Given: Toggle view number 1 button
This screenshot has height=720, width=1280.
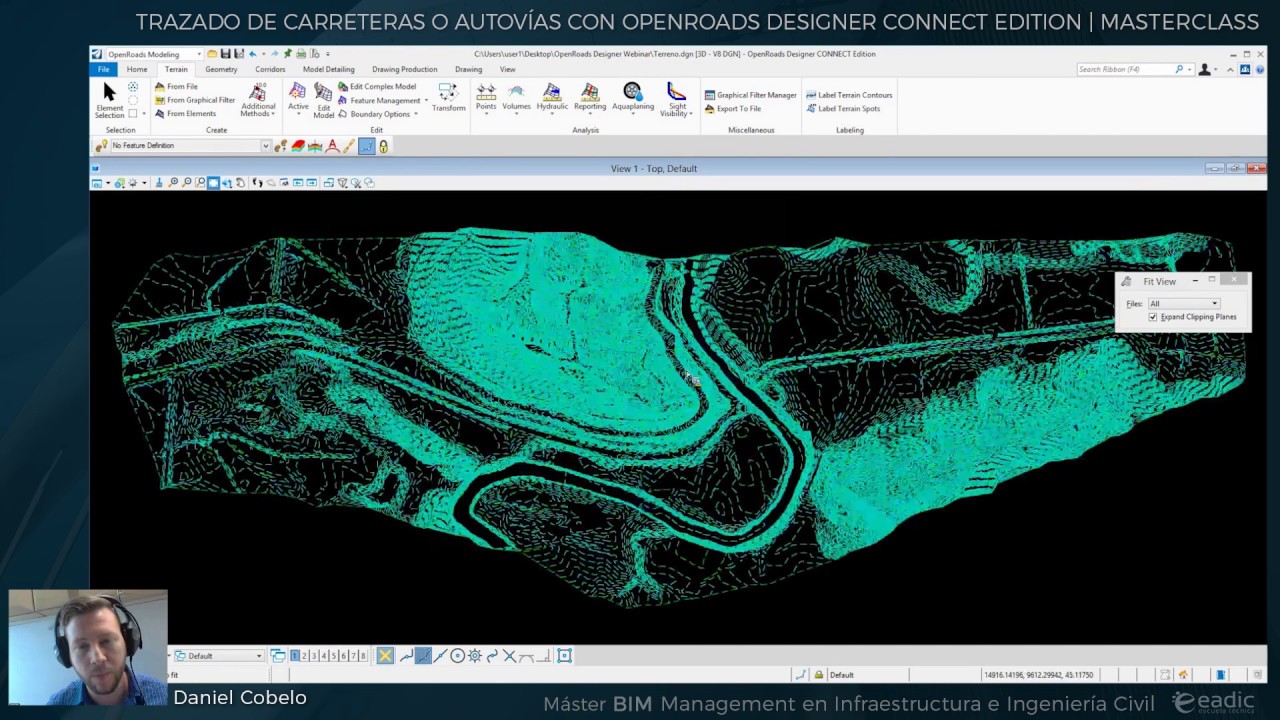Looking at the screenshot, I should point(295,656).
